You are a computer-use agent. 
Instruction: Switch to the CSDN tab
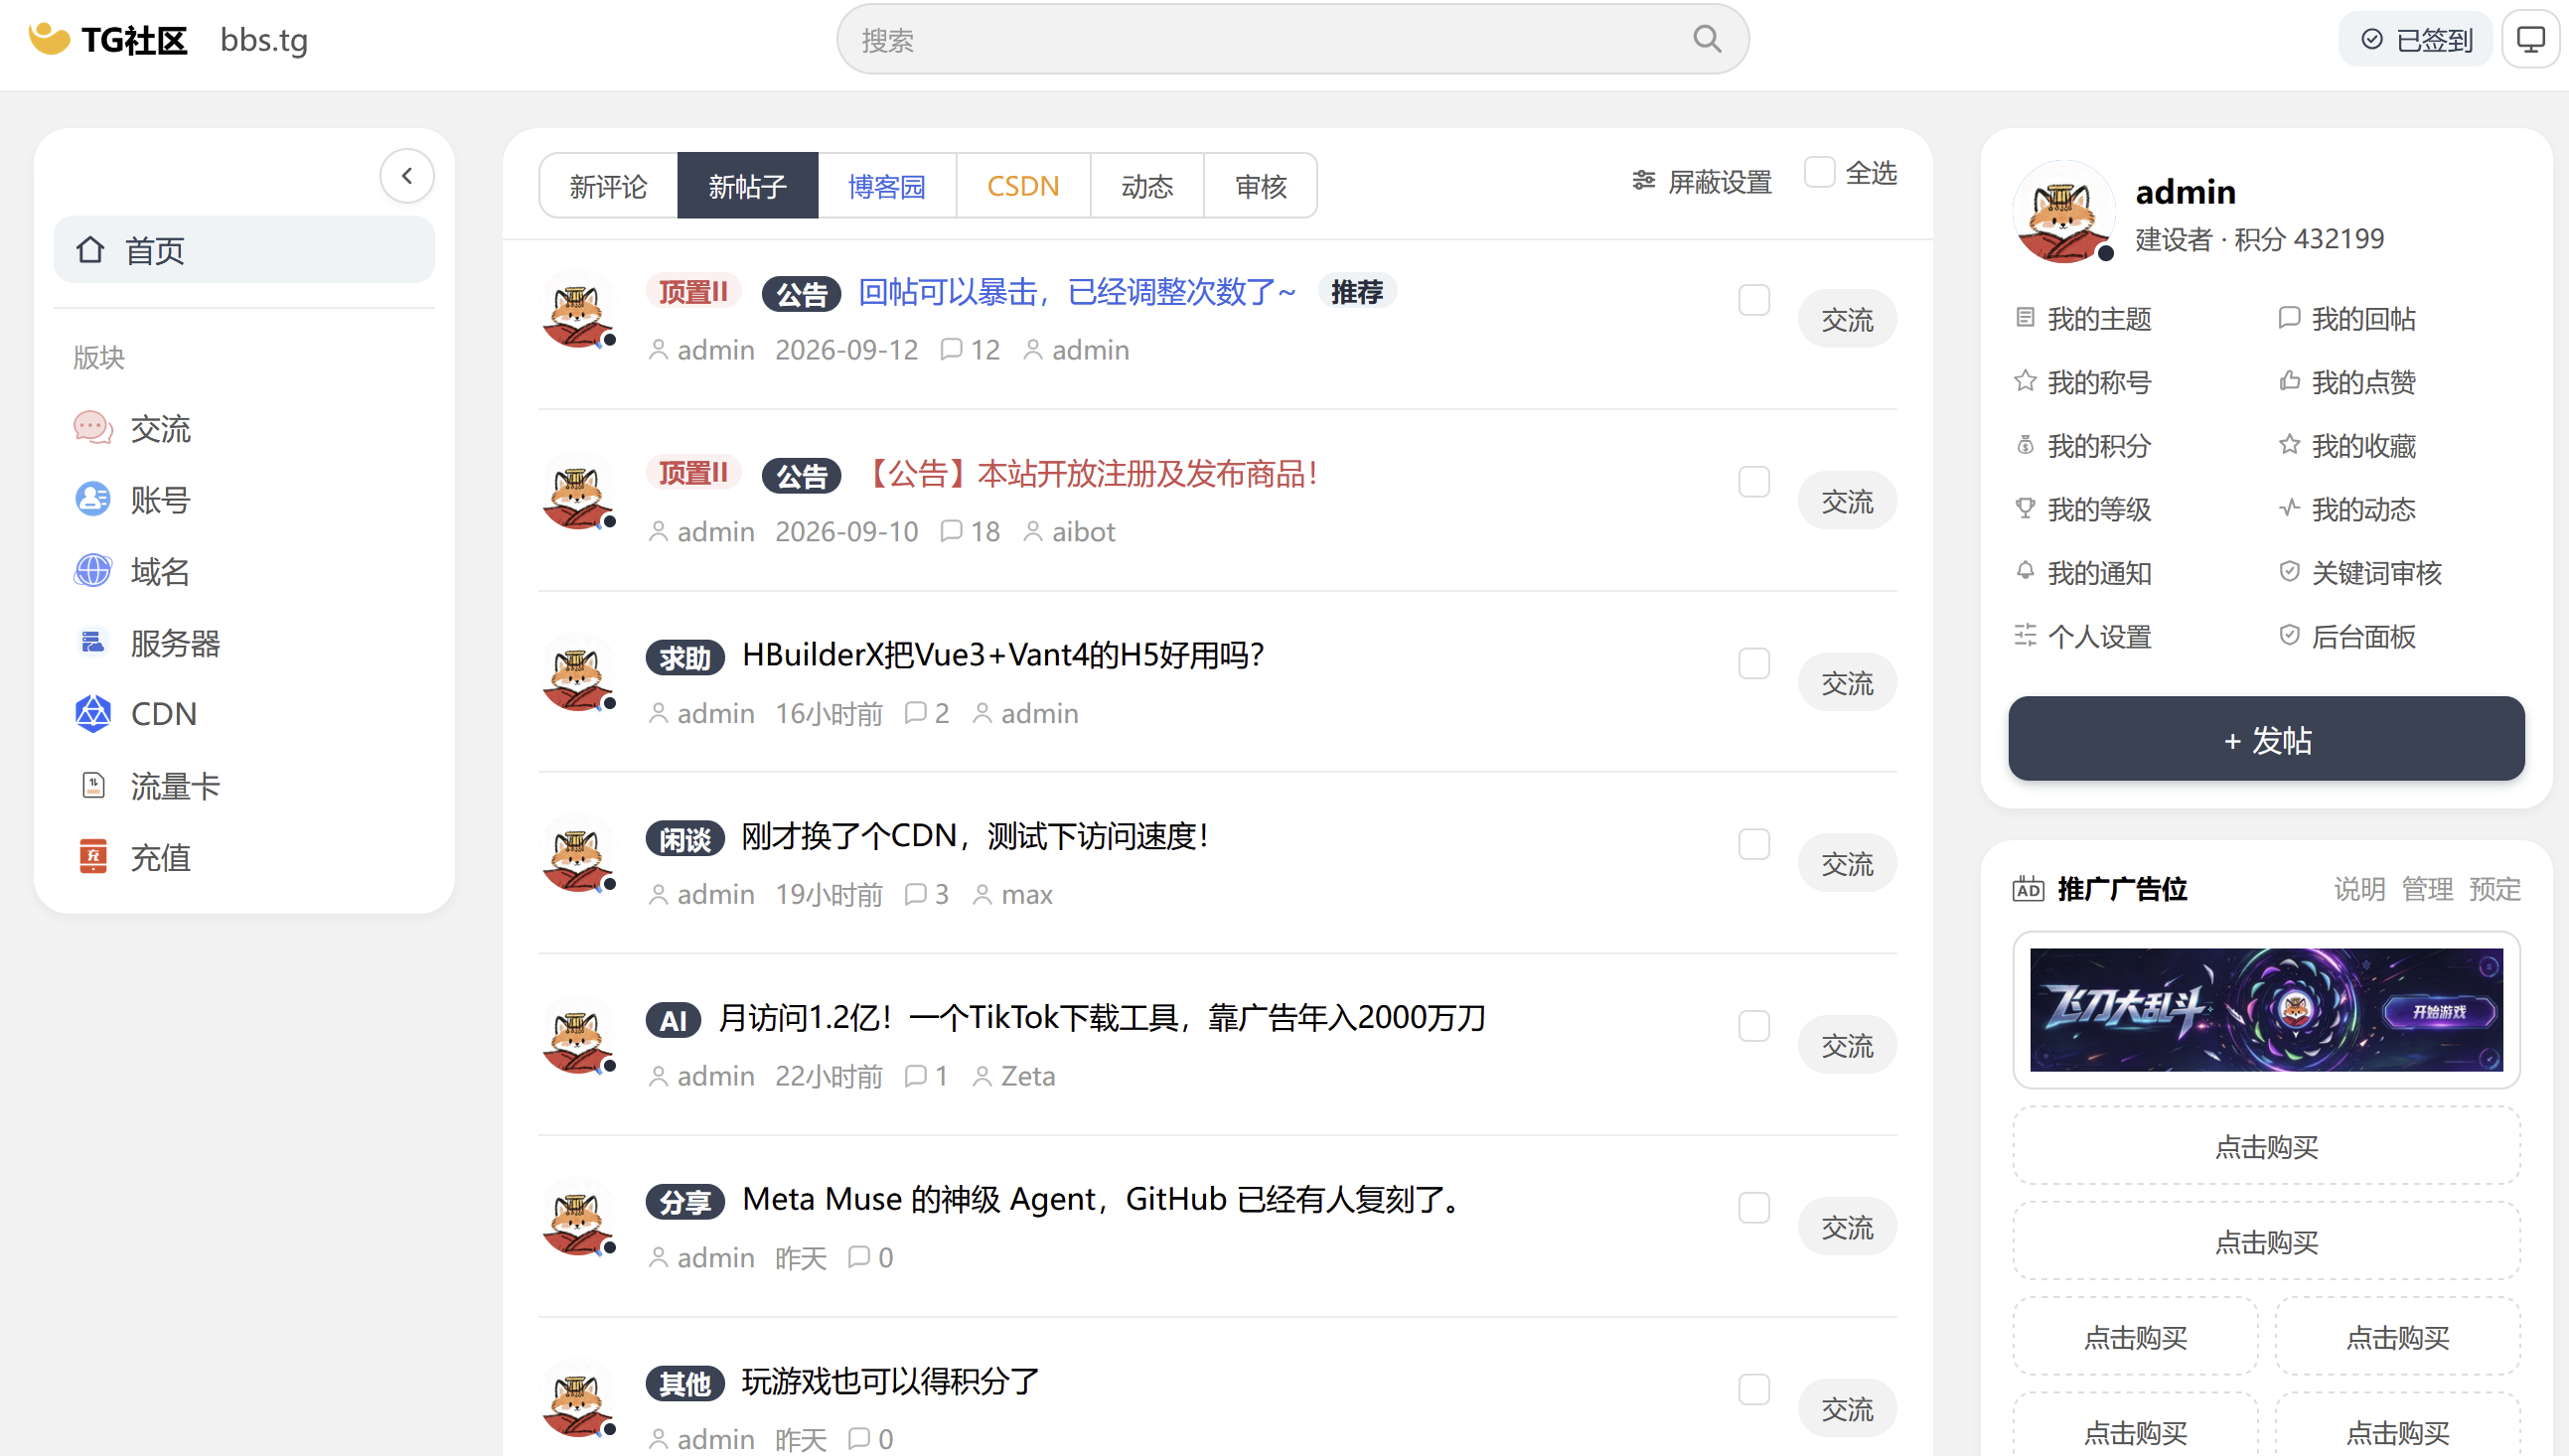click(x=1023, y=186)
